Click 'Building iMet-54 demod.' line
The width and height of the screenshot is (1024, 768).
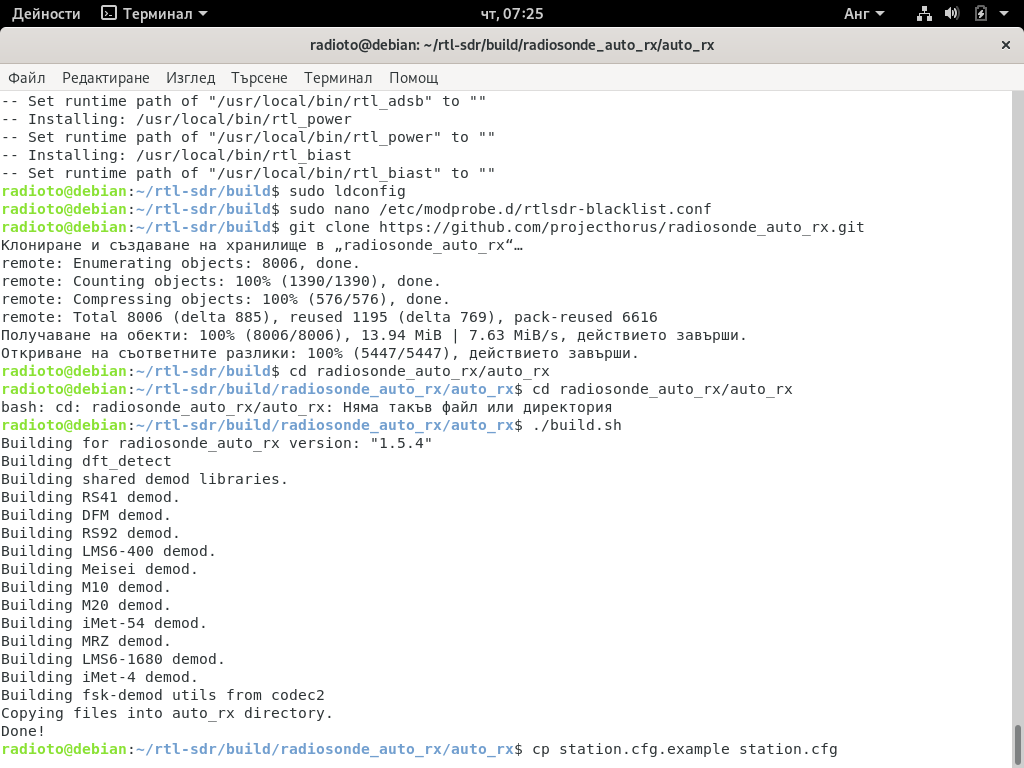point(104,624)
